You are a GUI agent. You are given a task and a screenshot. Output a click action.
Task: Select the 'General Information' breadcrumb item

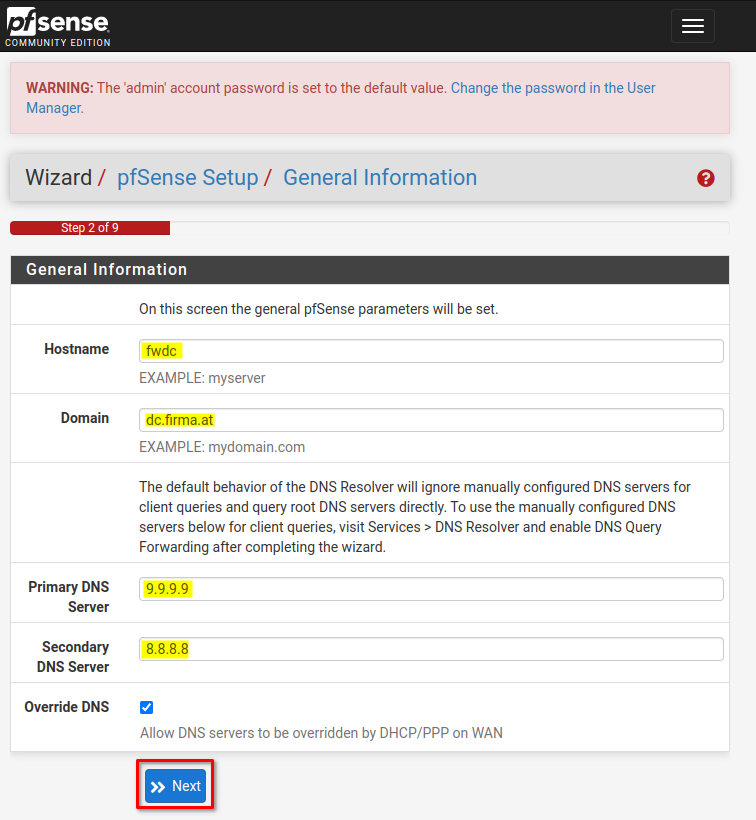(380, 178)
